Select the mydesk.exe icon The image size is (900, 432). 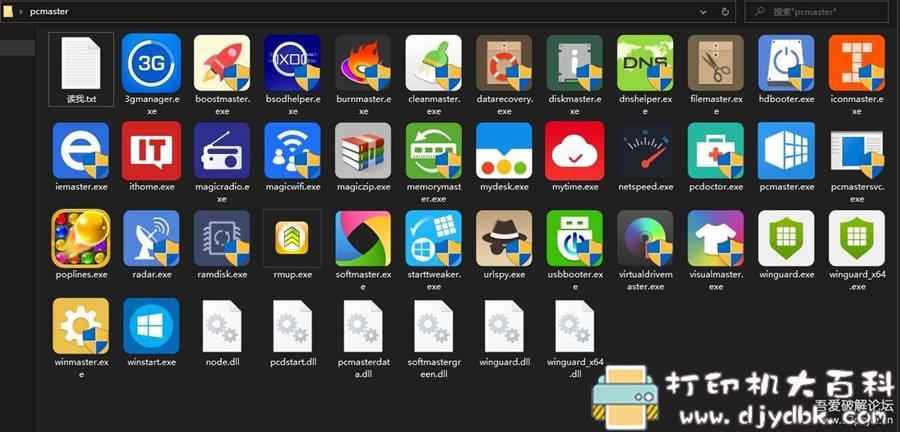coord(504,150)
